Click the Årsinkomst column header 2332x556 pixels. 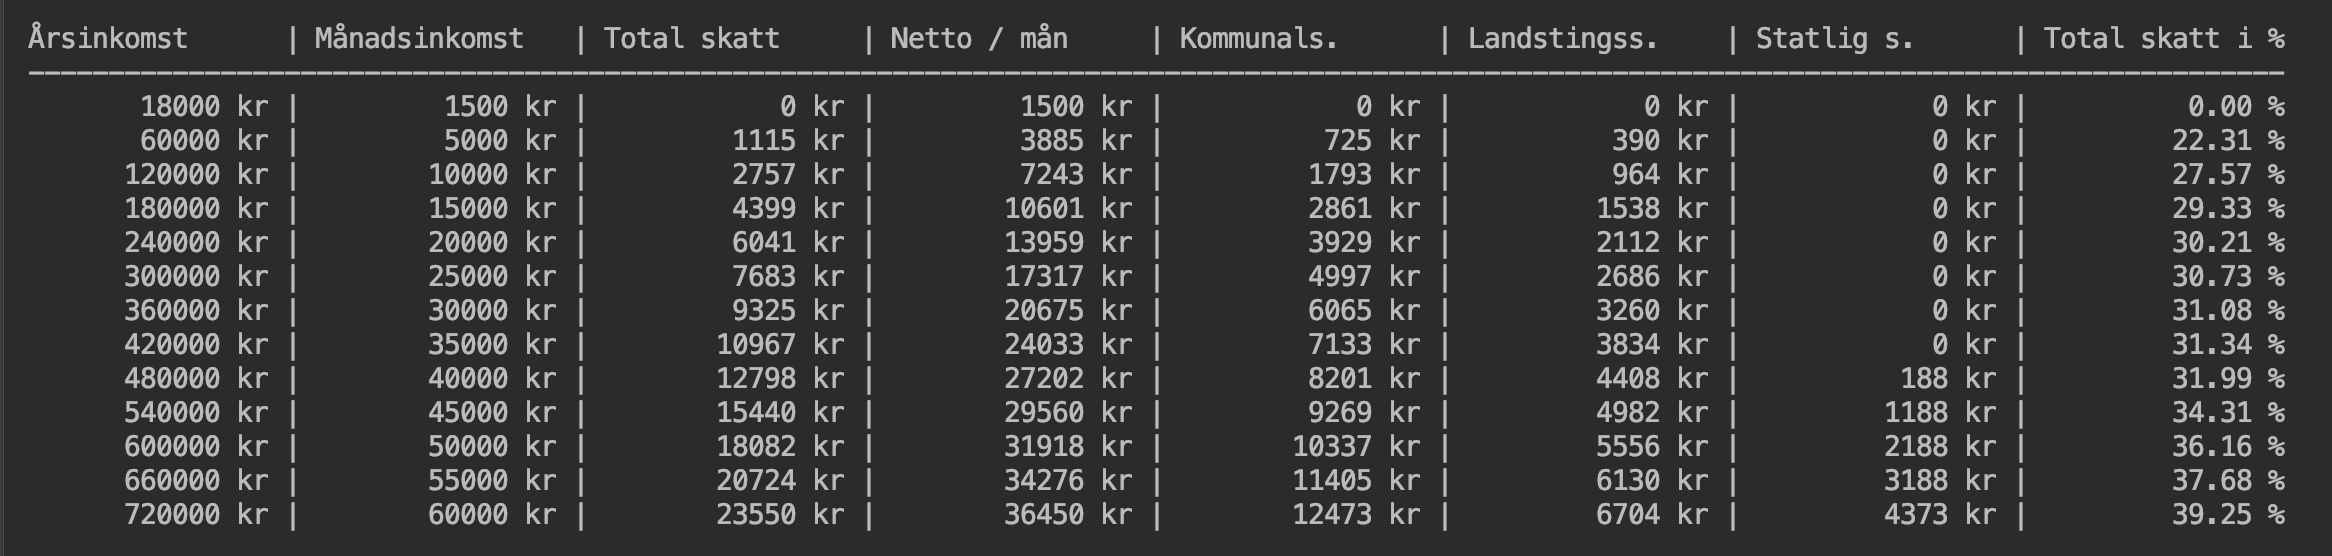(x=108, y=39)
